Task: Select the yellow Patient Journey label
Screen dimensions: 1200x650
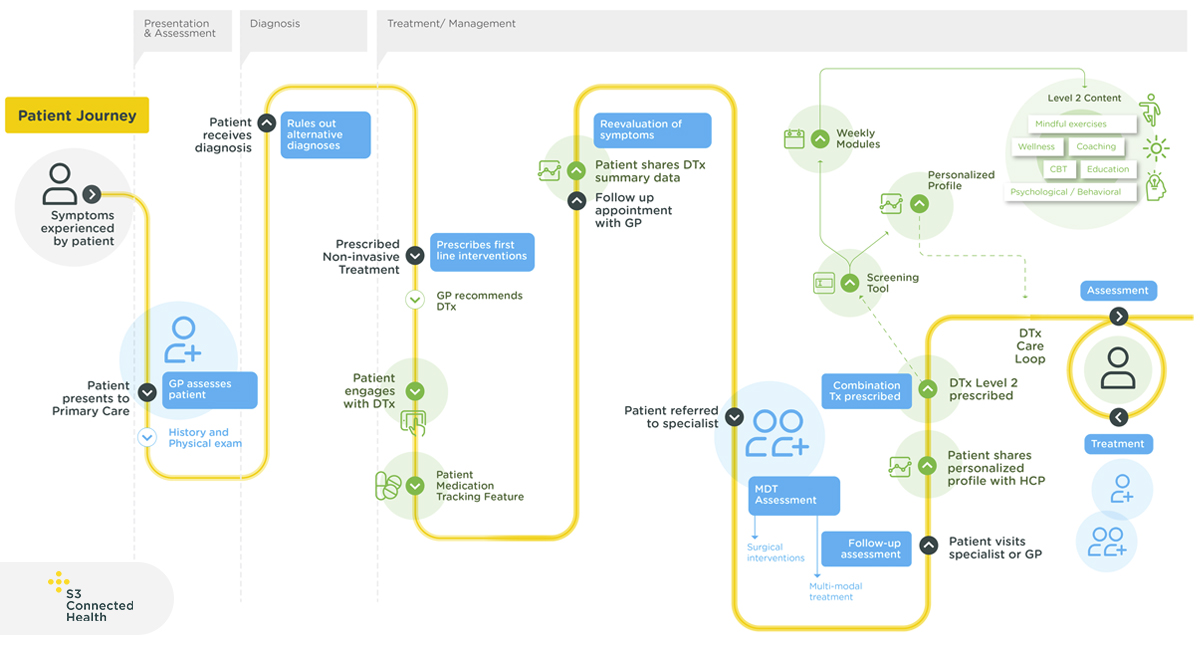Action: click(x=77, y=115)
